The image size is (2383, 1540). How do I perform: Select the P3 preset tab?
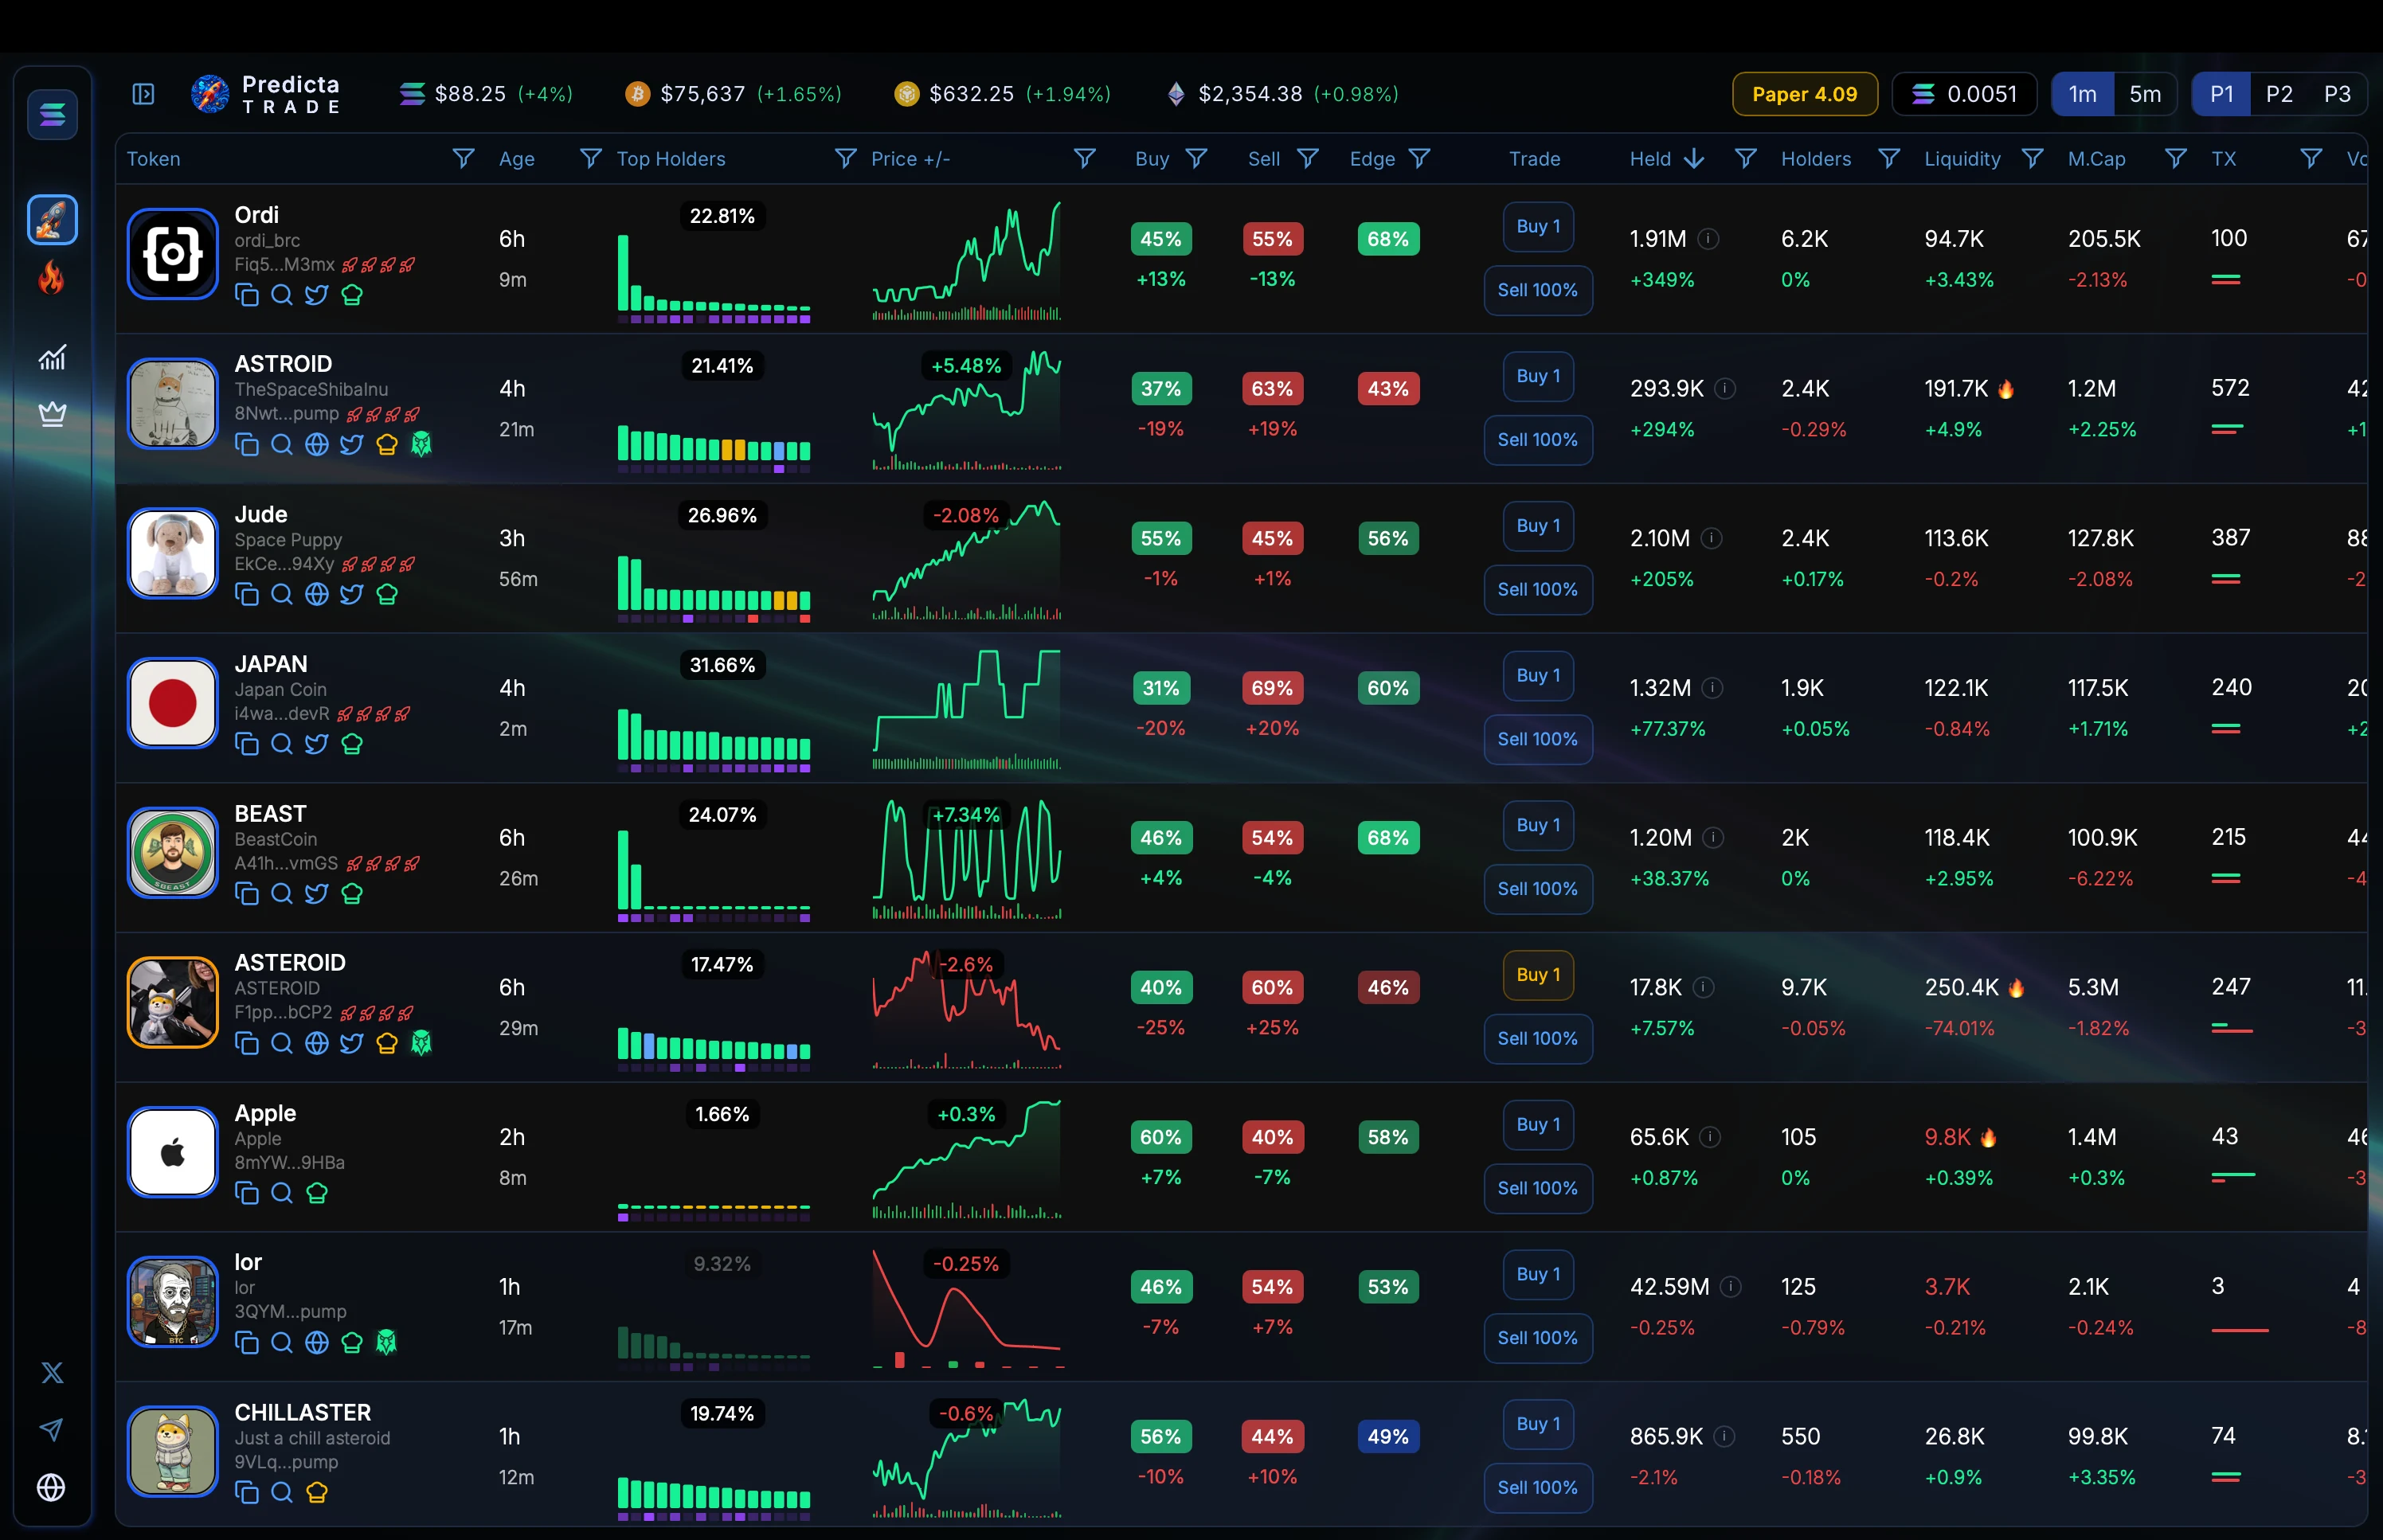(x=2337, y=94)
